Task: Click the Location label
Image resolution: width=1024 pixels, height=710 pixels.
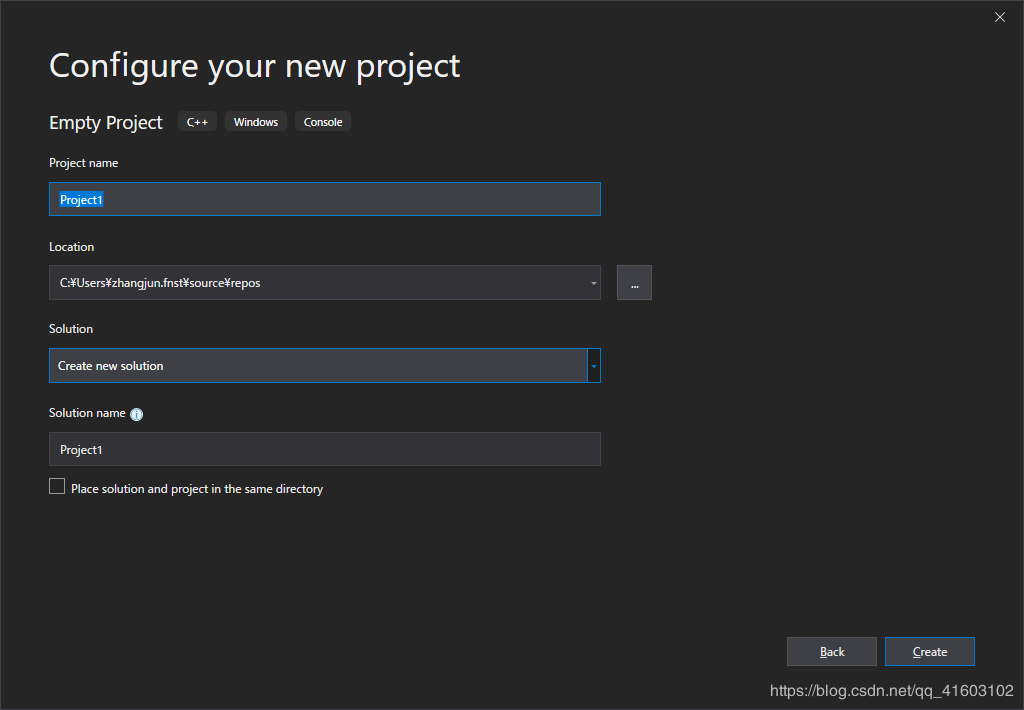Action: [x=71, y=247]
